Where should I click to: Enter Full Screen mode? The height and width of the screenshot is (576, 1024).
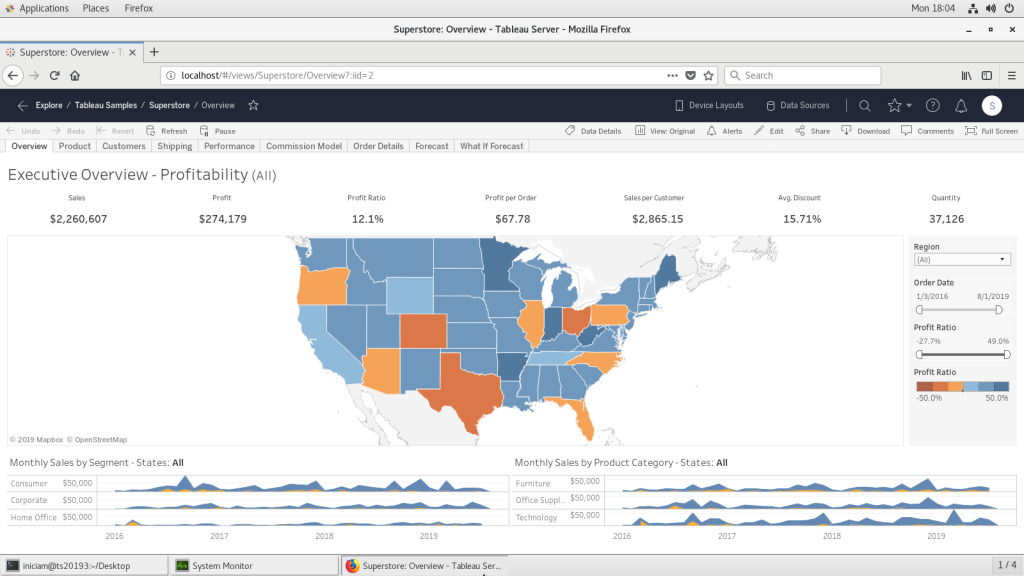pyautogui.click(x=991, y=131)
